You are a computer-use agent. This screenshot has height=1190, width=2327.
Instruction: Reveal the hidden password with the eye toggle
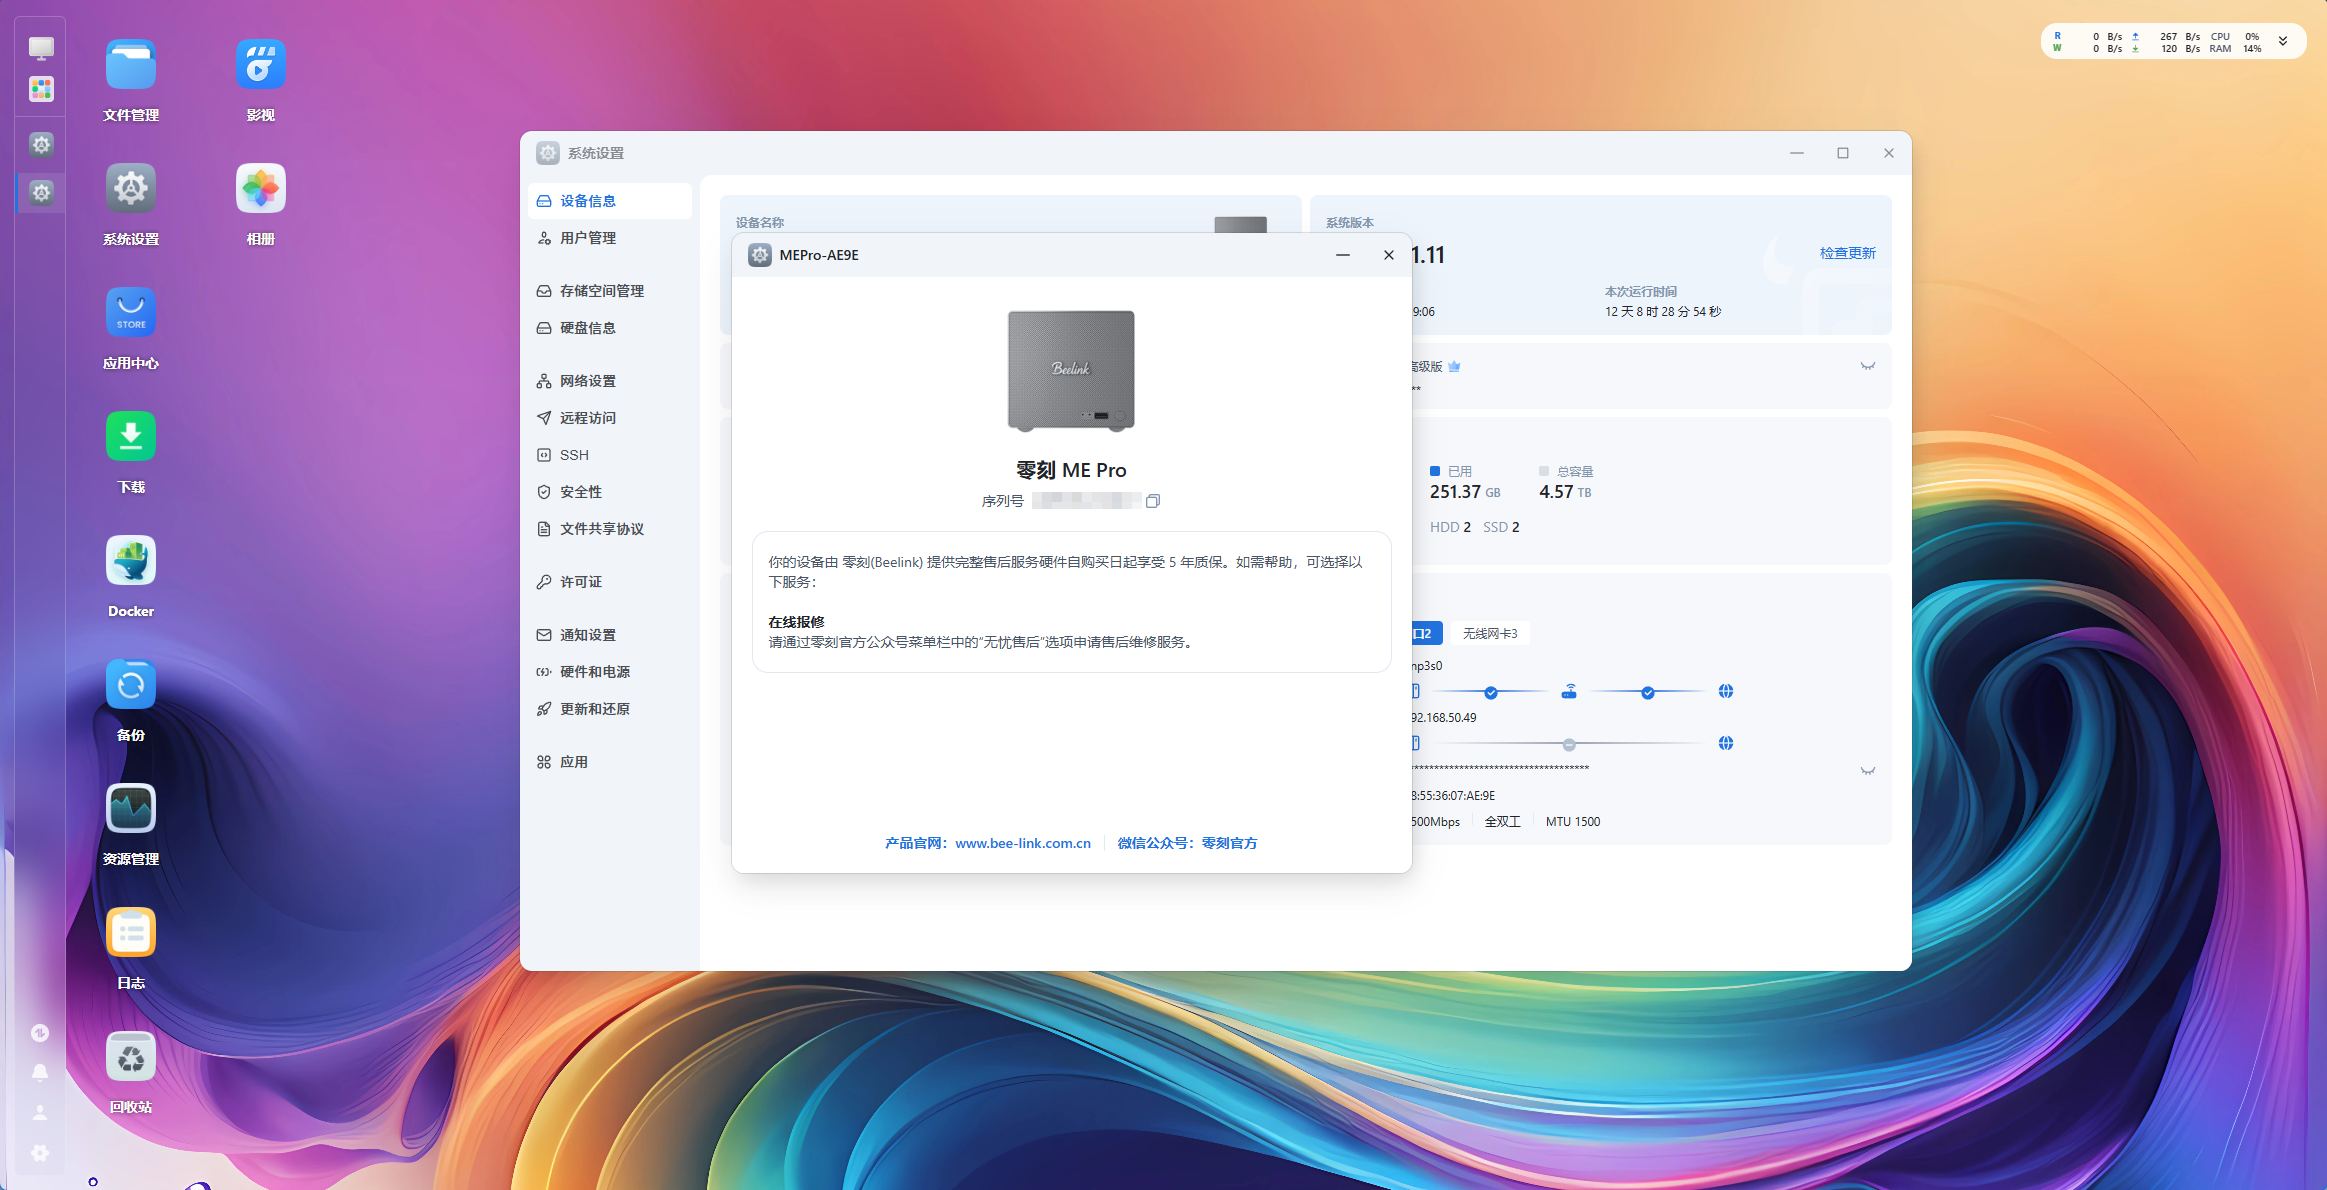click(1867, 770)
